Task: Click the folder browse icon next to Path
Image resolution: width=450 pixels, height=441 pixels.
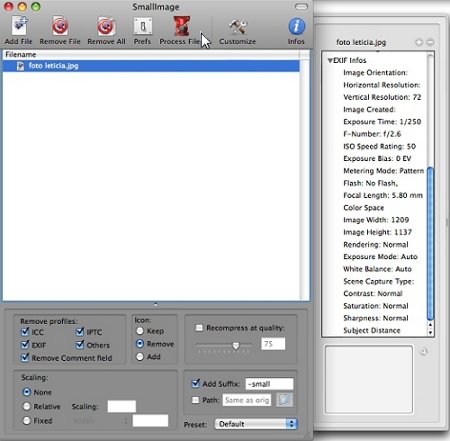Action: [x=284, y=400]
